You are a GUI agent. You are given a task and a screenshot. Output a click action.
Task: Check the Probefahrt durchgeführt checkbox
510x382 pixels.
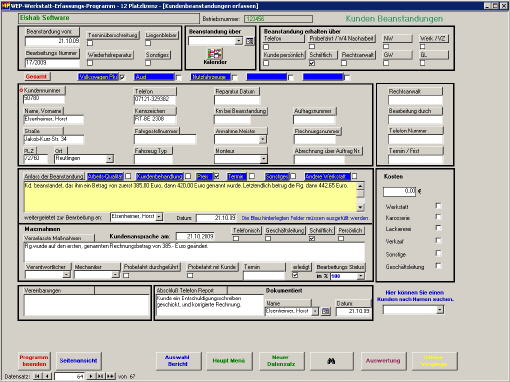pos(126,275)
